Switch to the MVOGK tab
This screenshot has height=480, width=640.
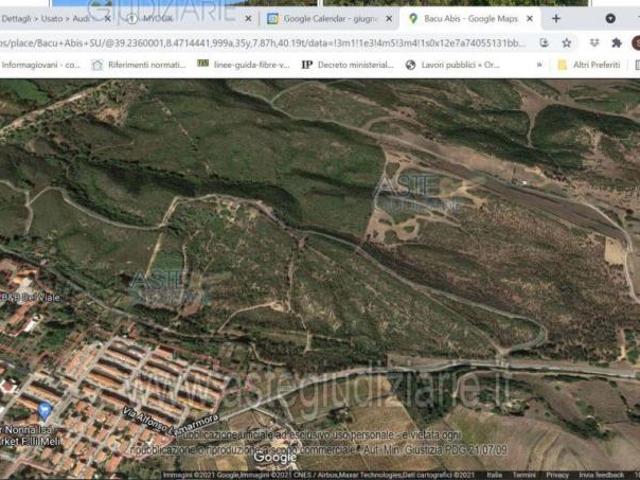click(x=189, y=19)
